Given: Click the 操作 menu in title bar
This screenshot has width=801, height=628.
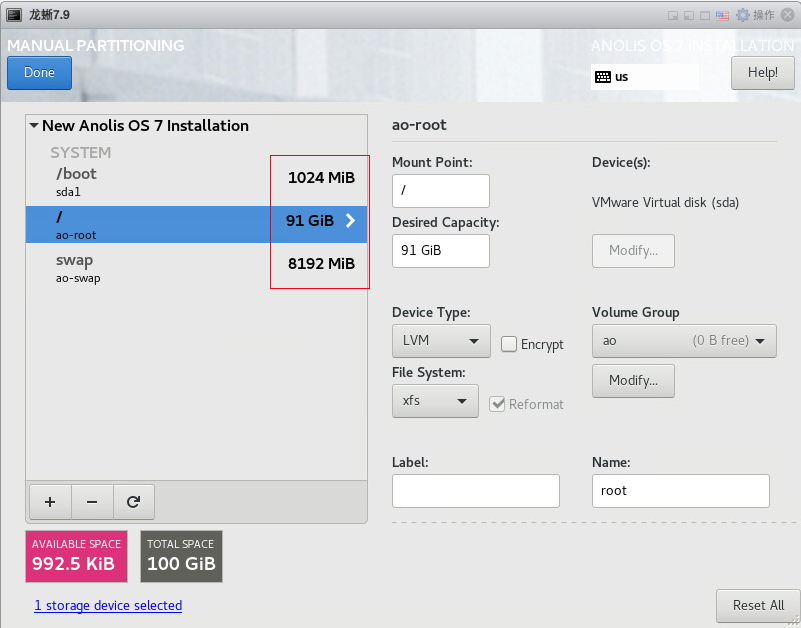Looking at the screenshot, I should click(763, 15).
